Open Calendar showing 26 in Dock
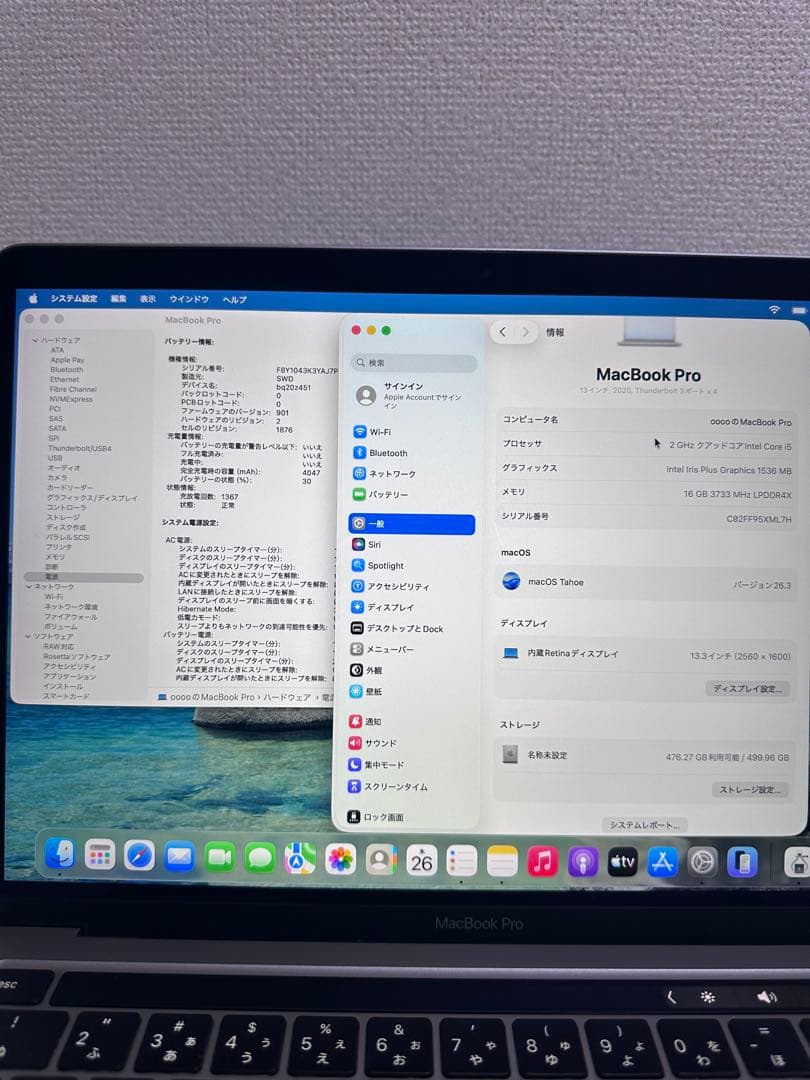 click(x=422, y=860)
